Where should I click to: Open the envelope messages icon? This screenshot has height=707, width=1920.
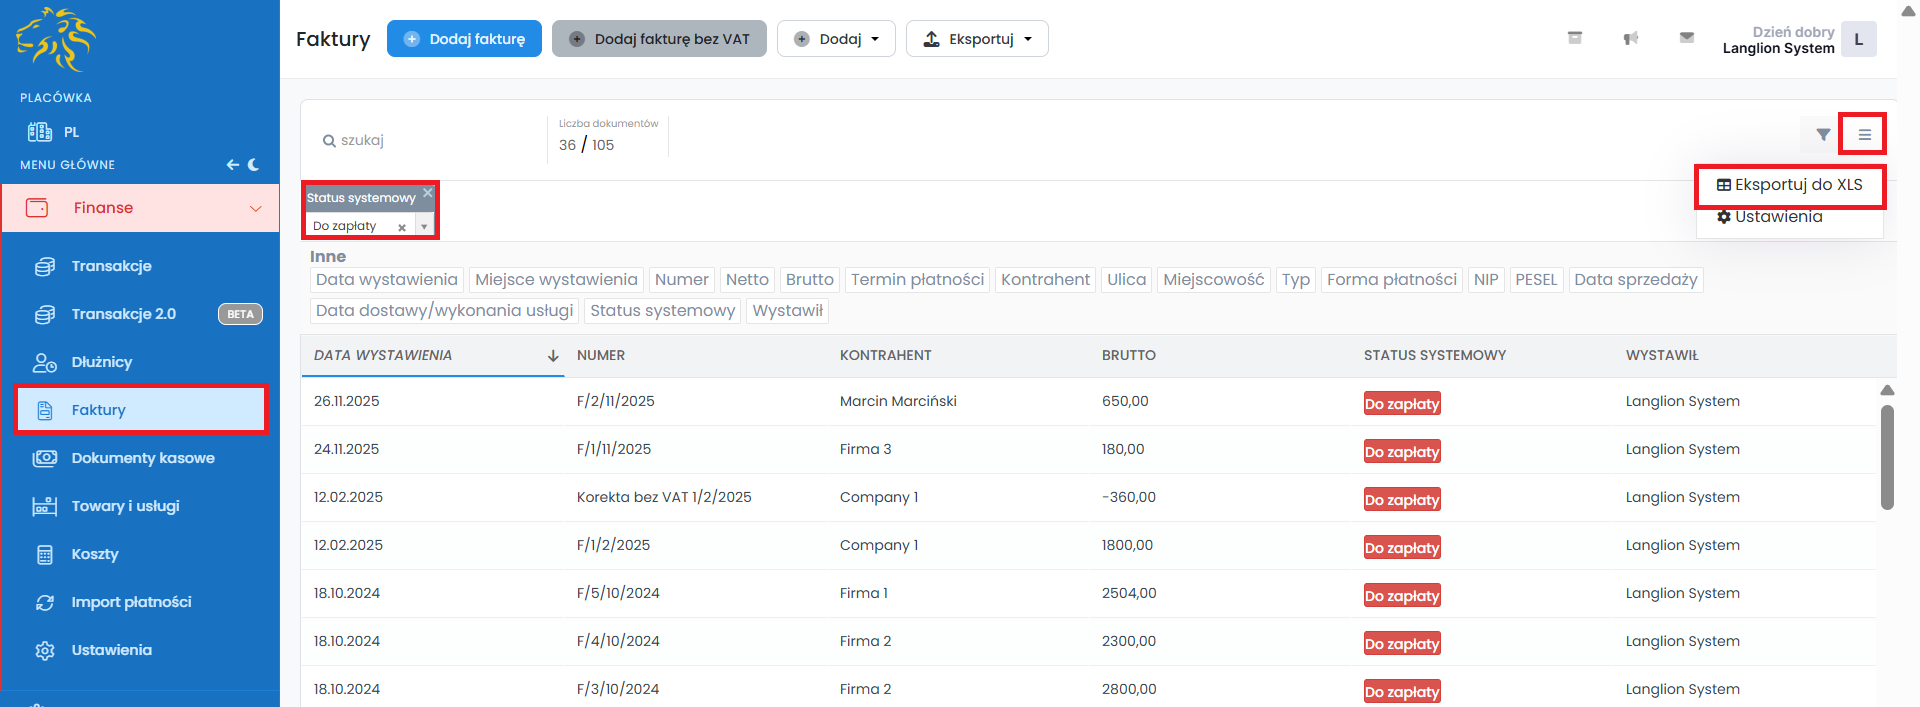[x=1686, y=38]
